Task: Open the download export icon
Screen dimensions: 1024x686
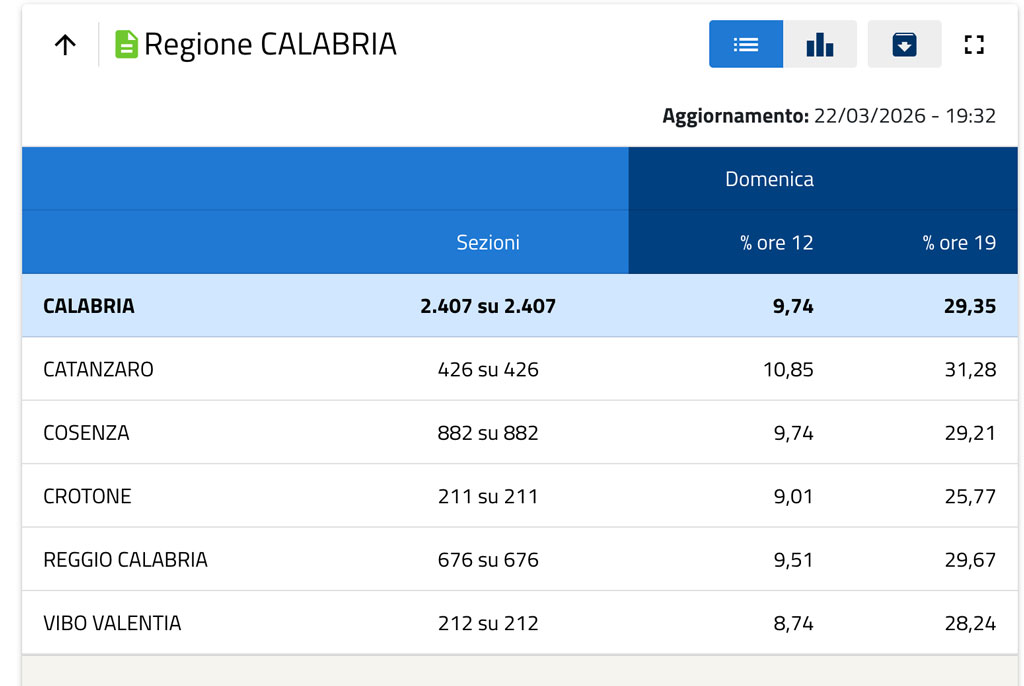Action: point(904,44)
